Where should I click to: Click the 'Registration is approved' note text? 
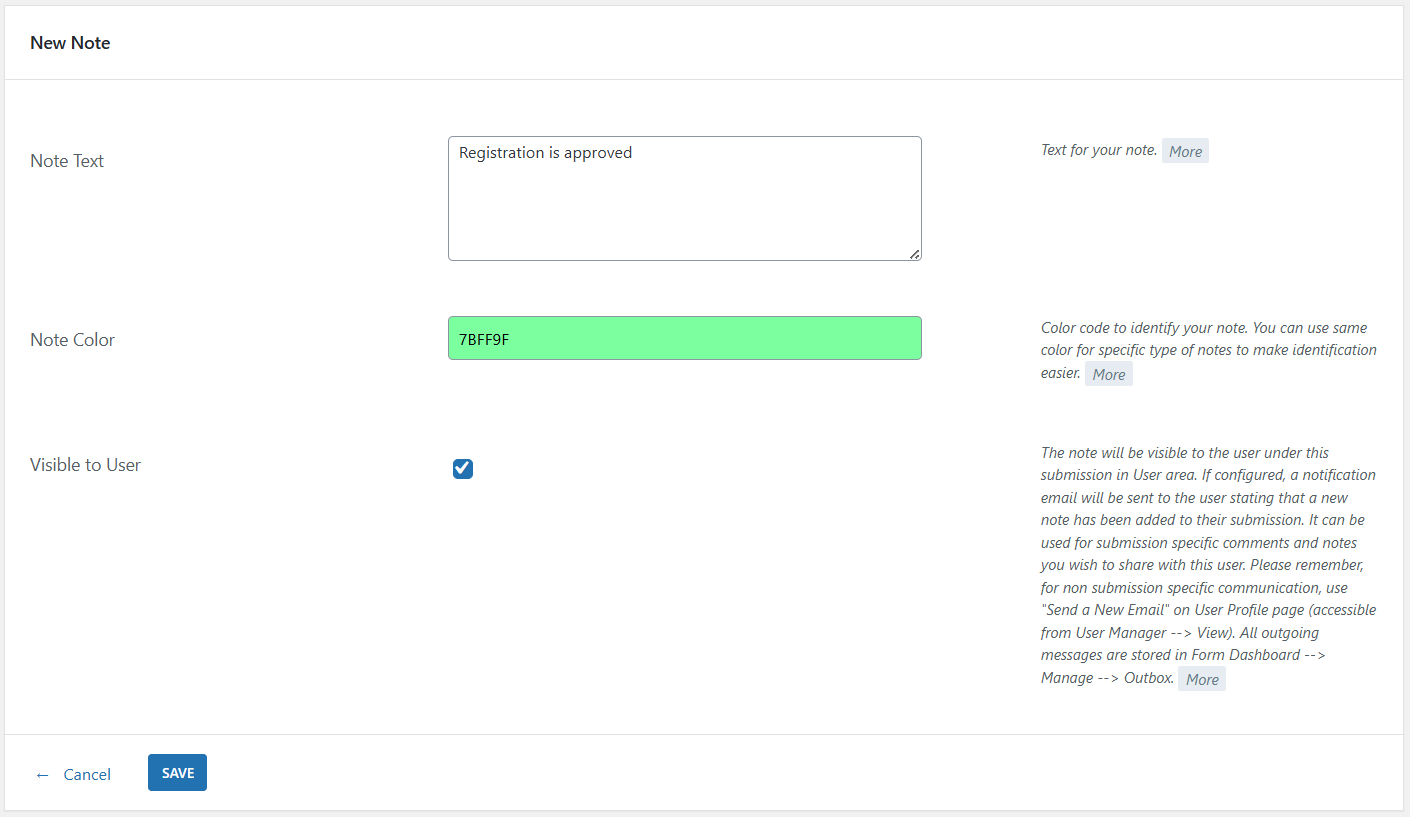click(546, 153)
